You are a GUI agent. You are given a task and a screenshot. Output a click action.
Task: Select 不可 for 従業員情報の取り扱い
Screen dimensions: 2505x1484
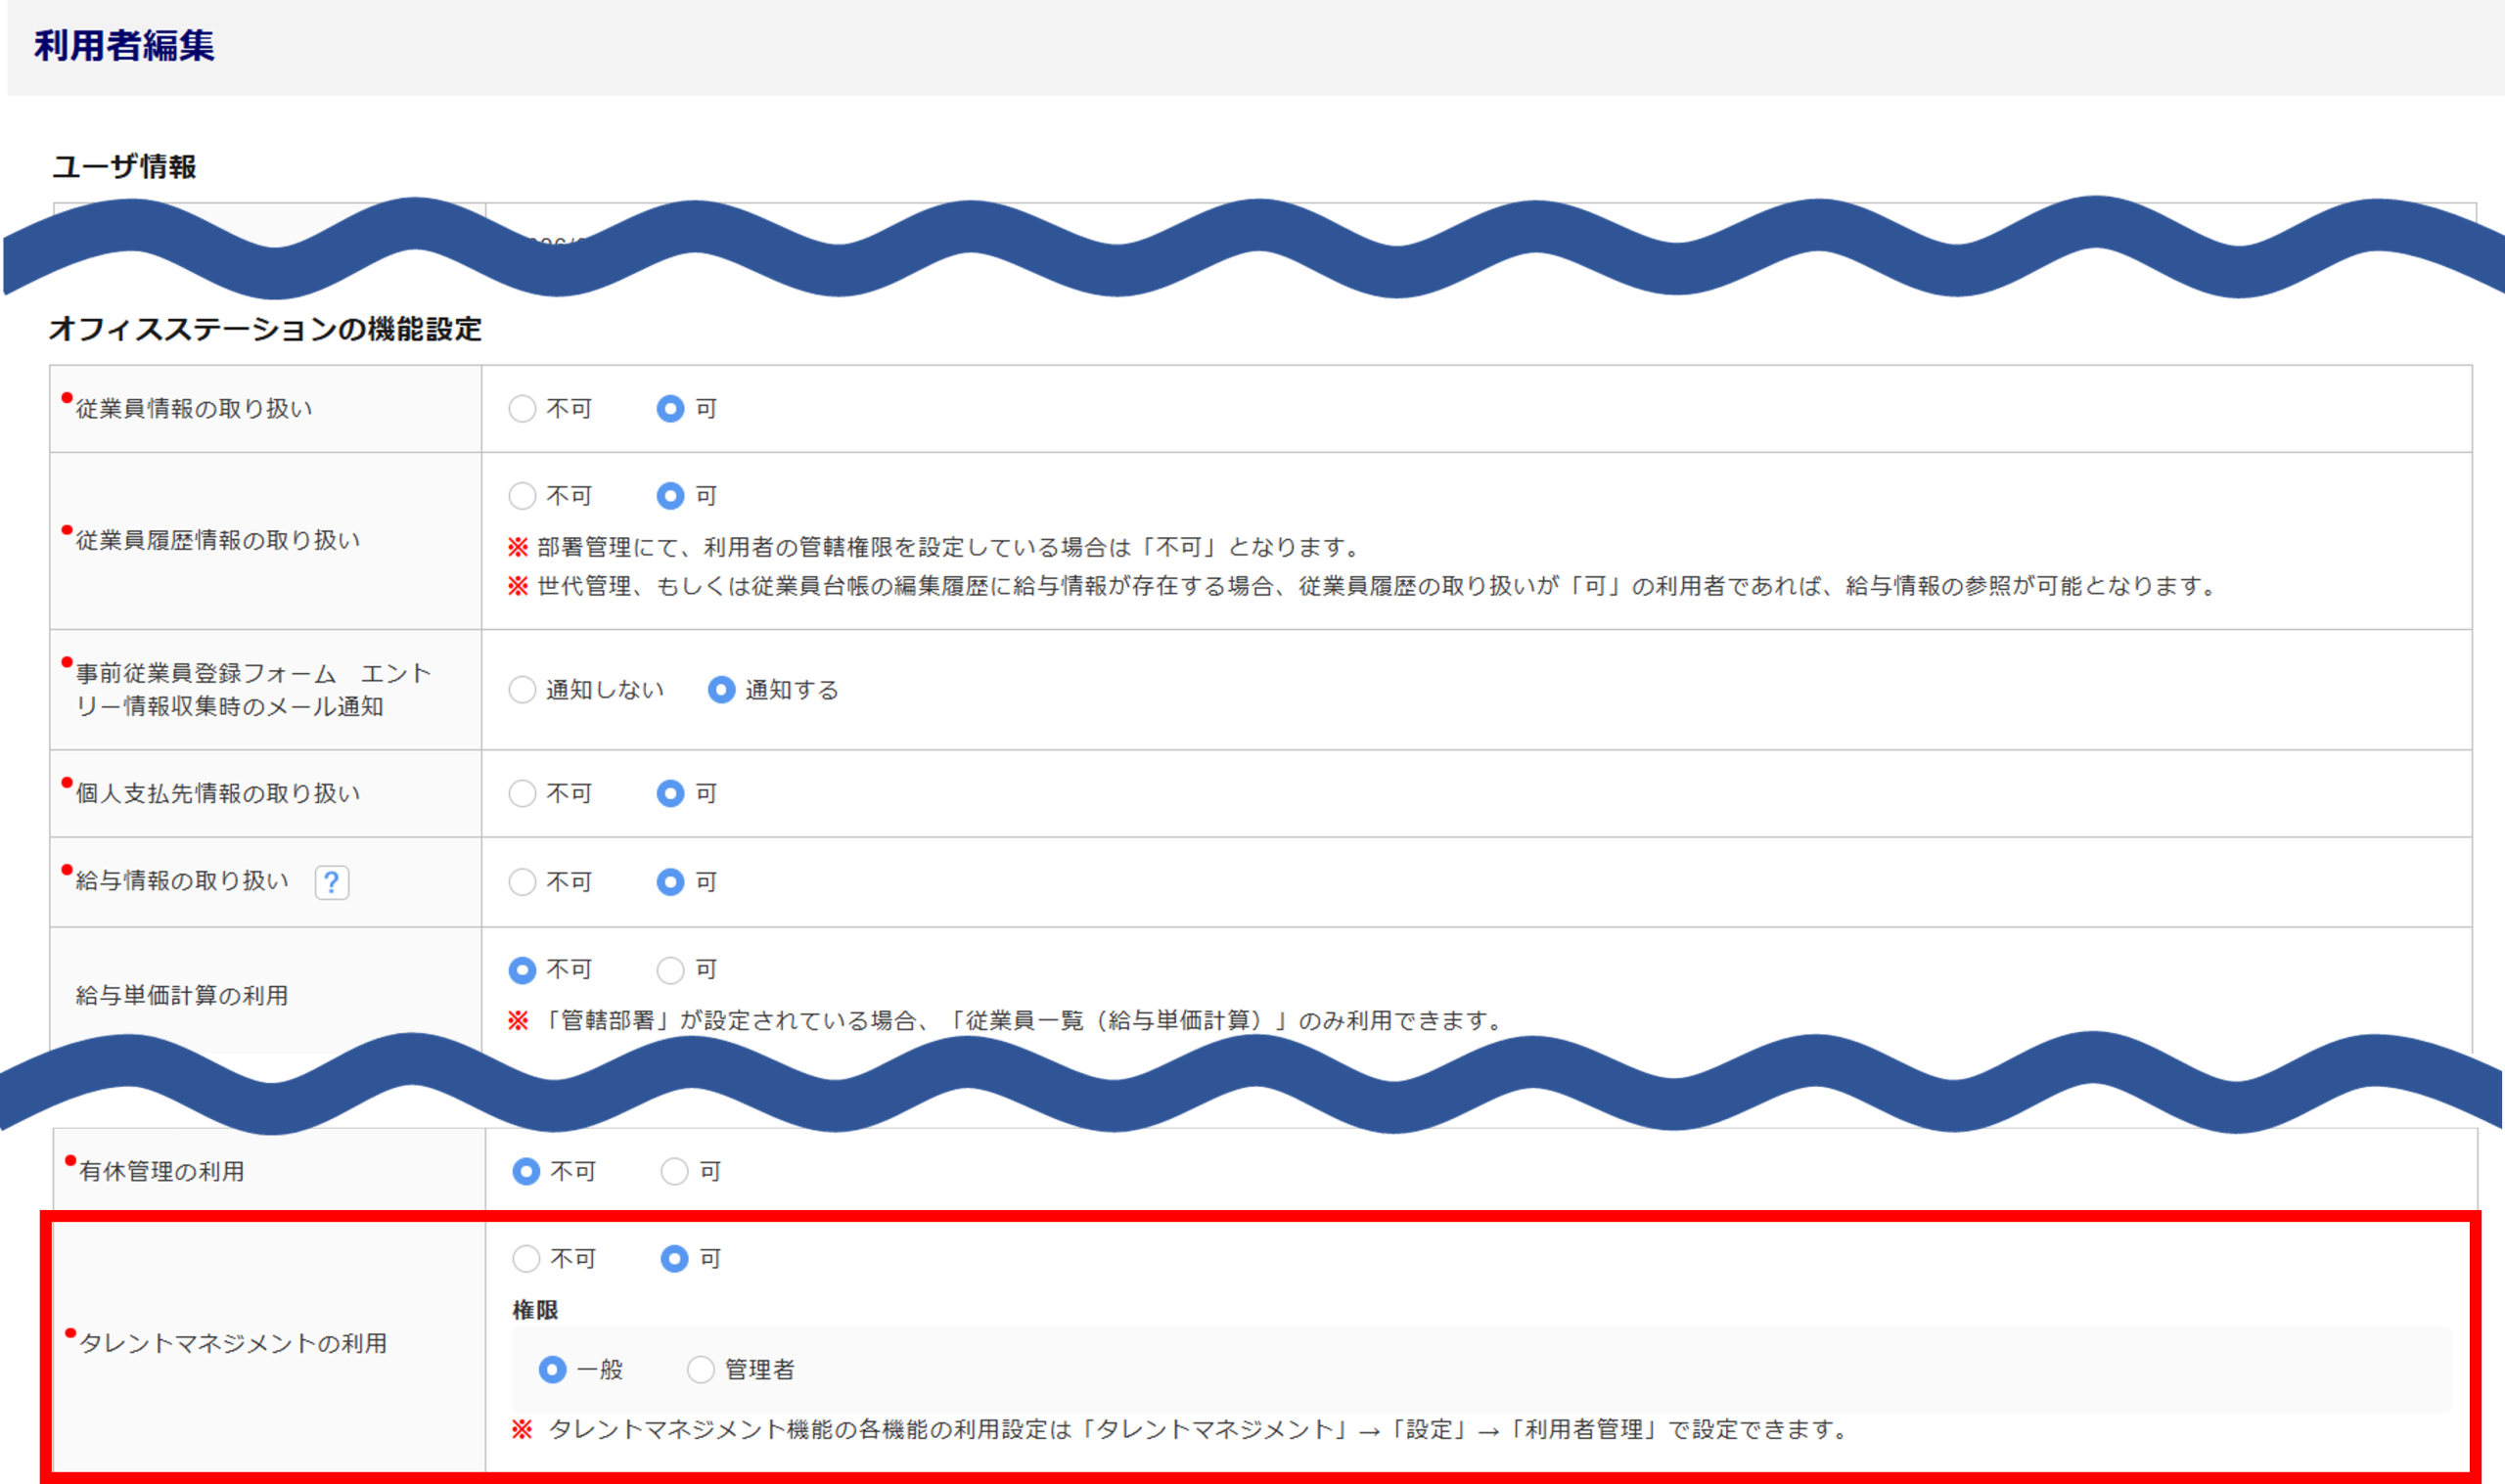[522, 408]
